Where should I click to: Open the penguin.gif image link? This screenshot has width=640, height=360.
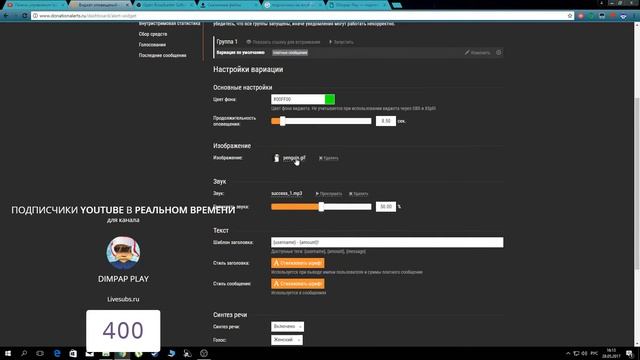(x=294, y=158)
